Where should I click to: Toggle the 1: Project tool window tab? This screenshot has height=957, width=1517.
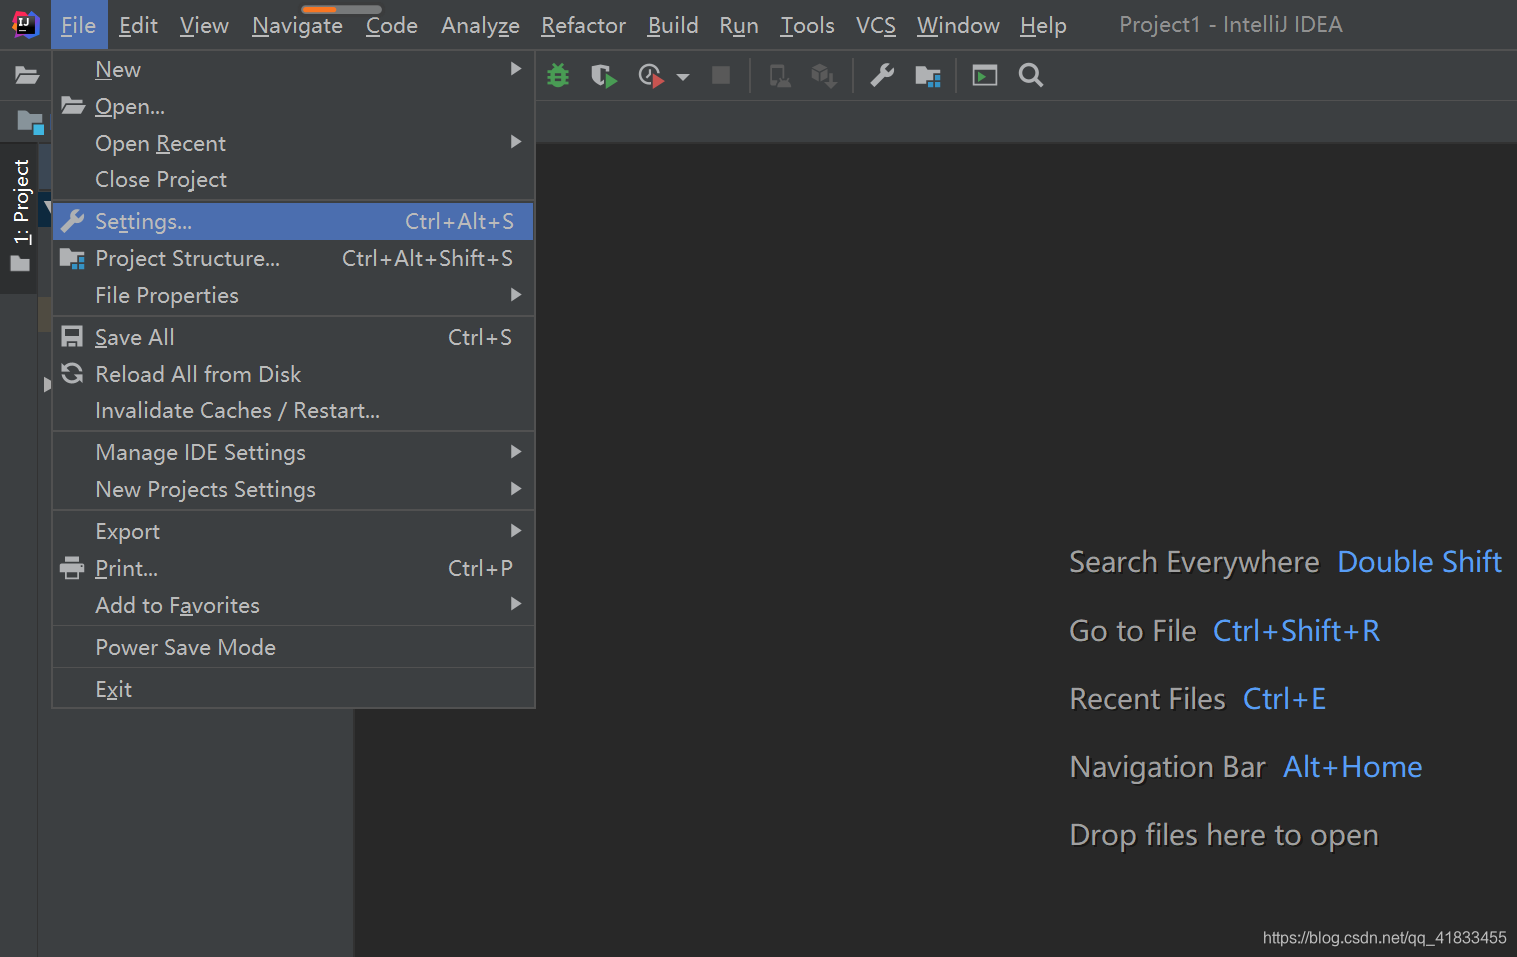[x=21, y=202]
